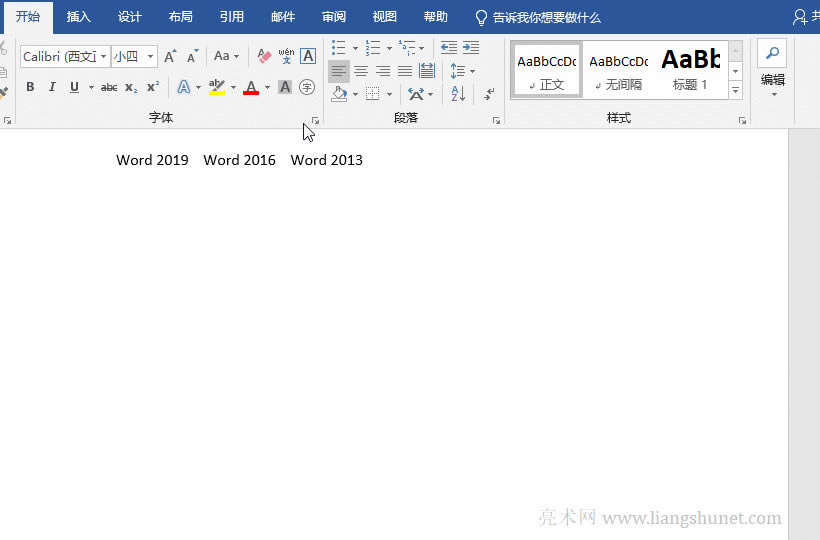Click the increase indent icon
Viewport: 820px width, 540px height.
[x=471, y=47]
